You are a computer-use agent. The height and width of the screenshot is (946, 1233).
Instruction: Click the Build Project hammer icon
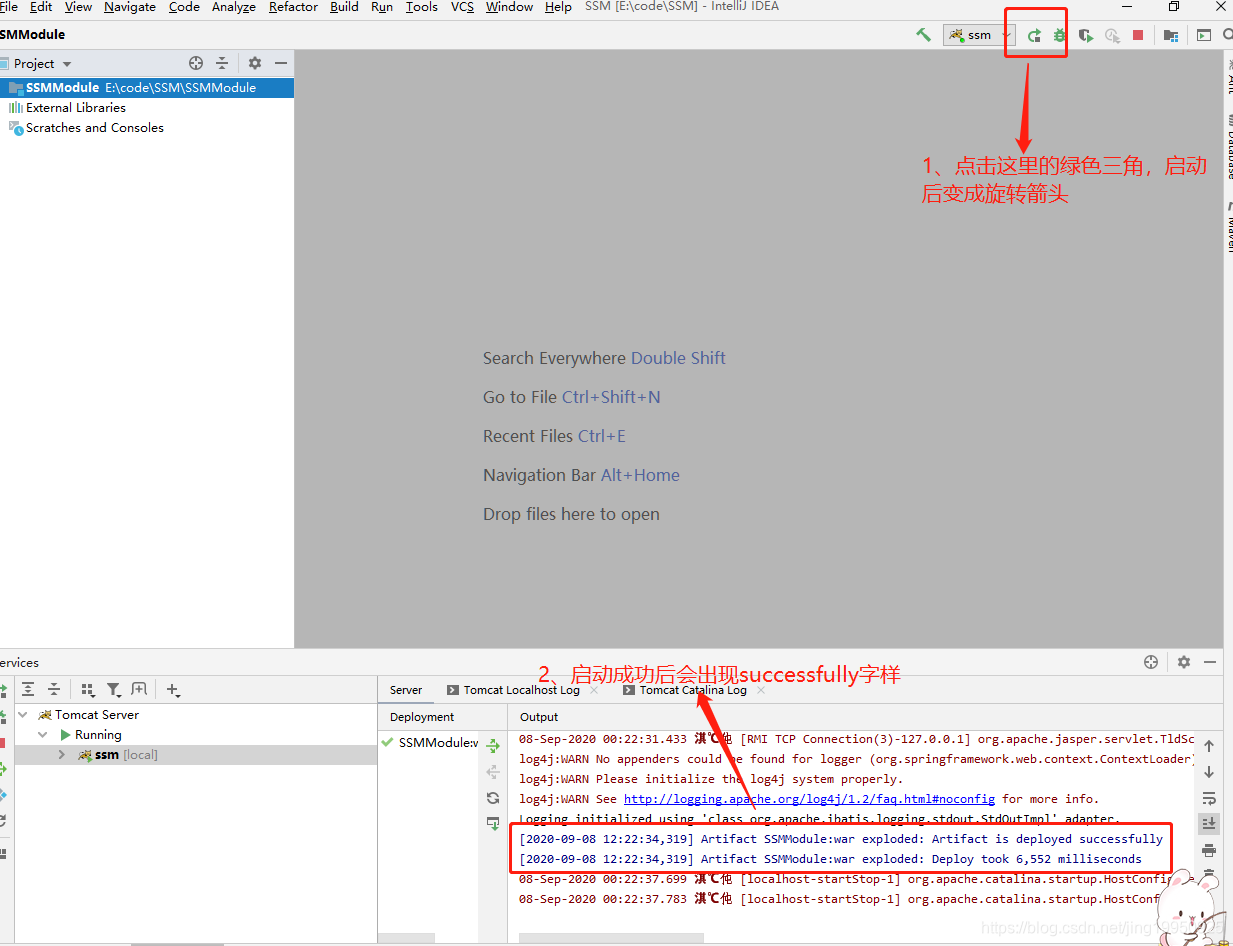923,35
